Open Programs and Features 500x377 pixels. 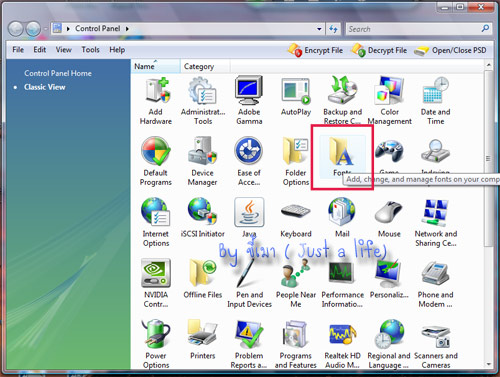click(x=296, y=344)
